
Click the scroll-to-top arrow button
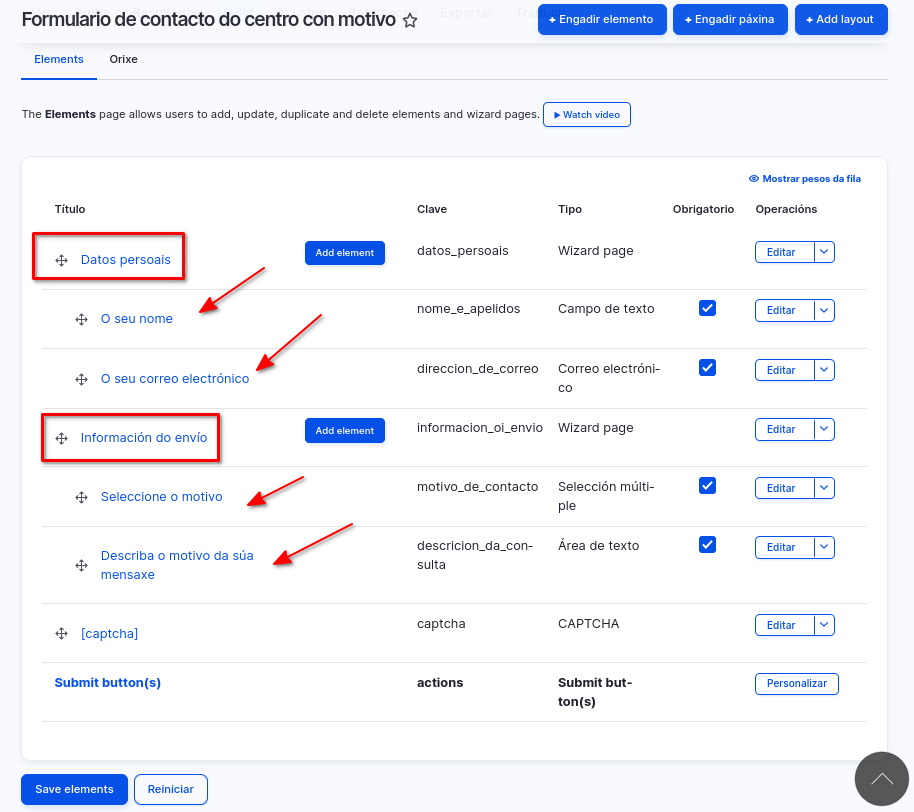(x=882, y=779)
